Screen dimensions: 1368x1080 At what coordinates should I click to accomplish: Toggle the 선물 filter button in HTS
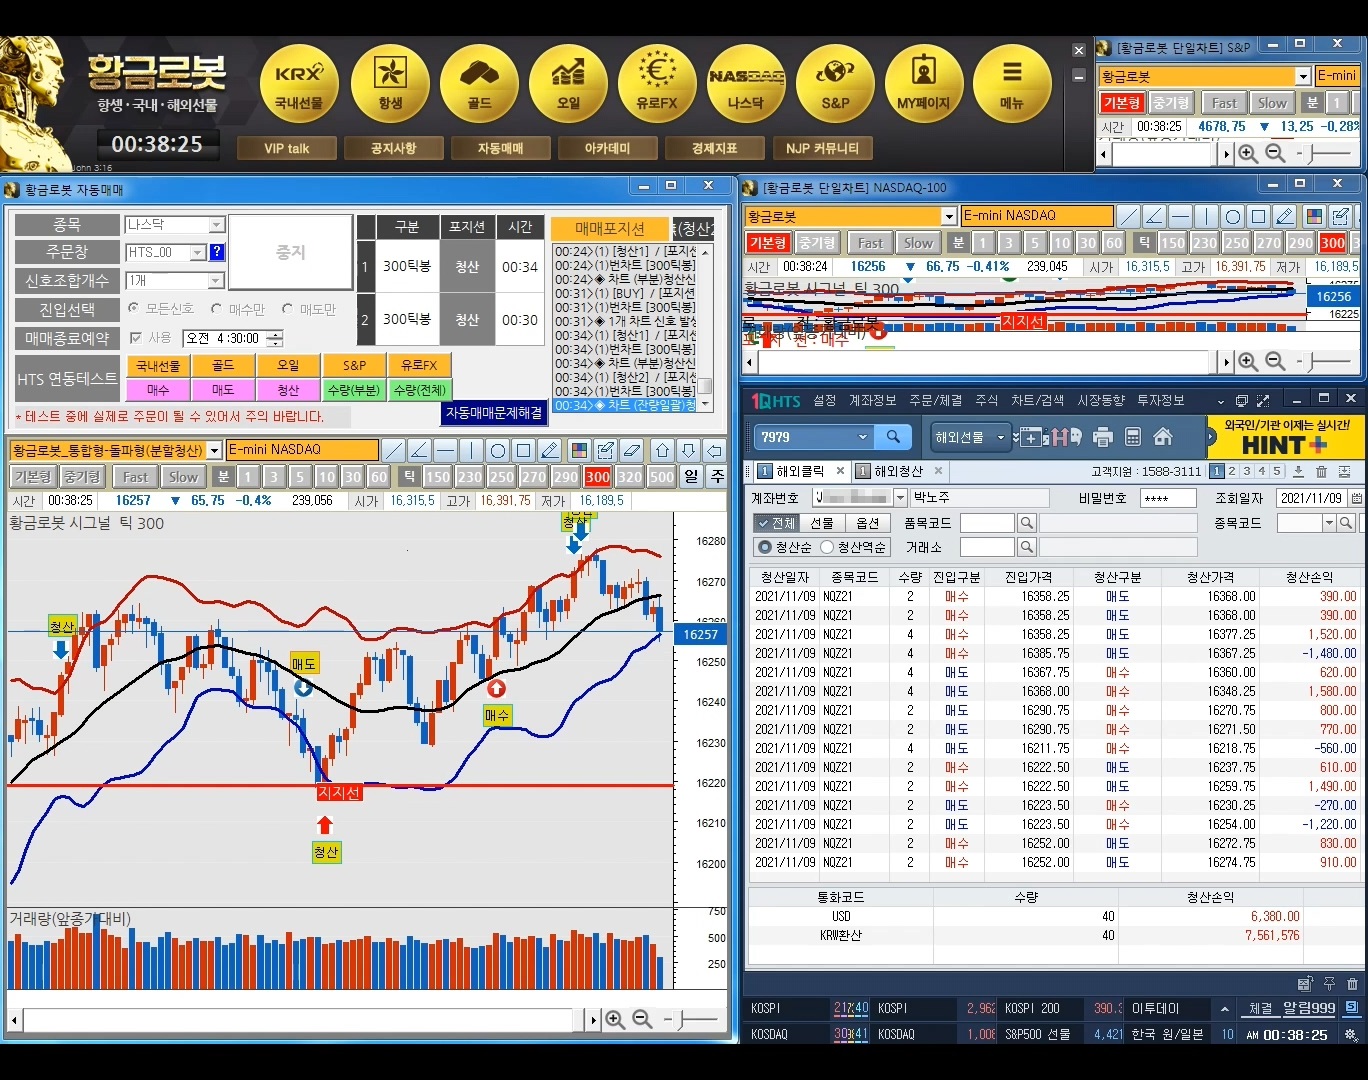tap(822, 523)
